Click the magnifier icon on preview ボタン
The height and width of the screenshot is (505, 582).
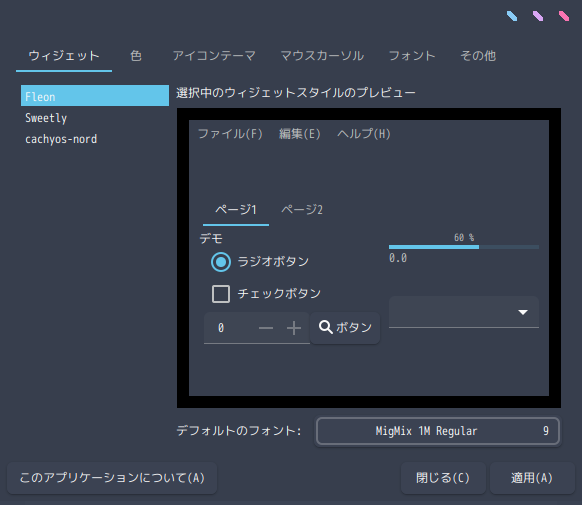pos(326,327)
